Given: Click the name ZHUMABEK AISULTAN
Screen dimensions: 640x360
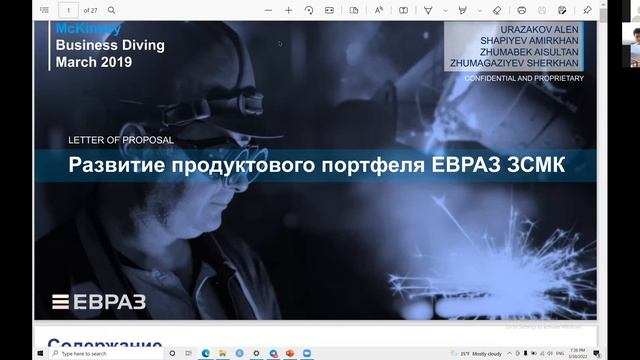Looking at the screenshot, I should (x=529, y=52).
